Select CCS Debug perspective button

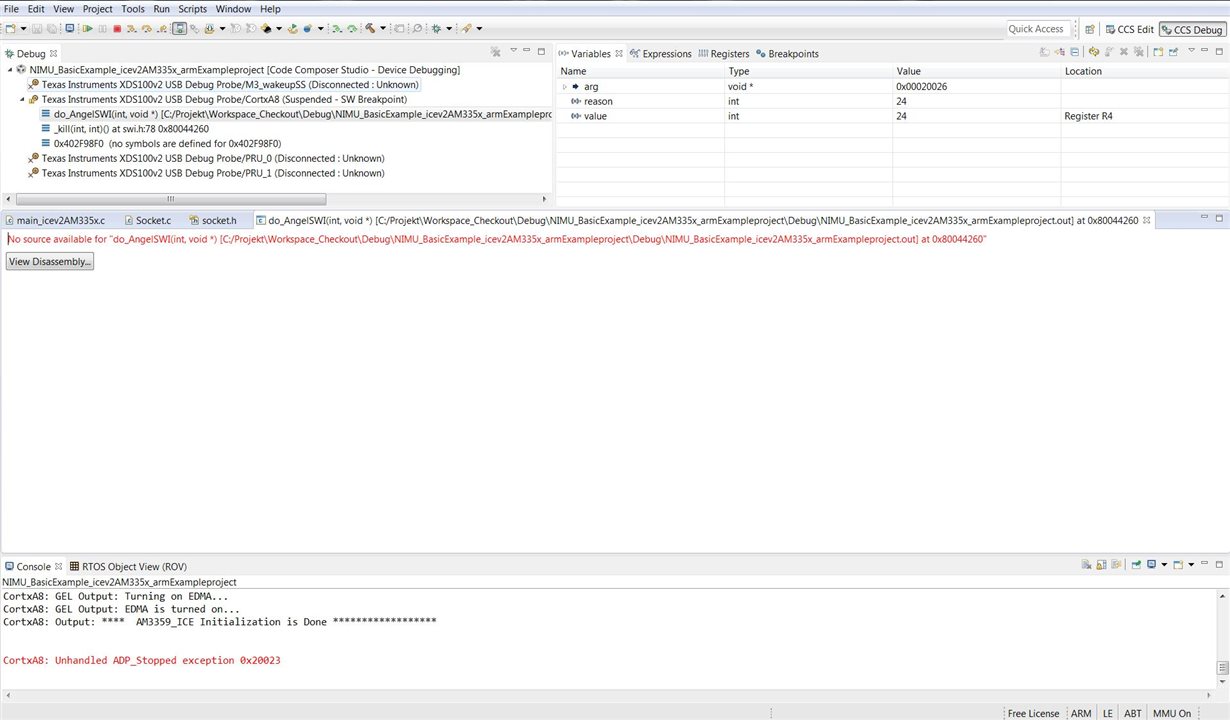pos(1193,30)
